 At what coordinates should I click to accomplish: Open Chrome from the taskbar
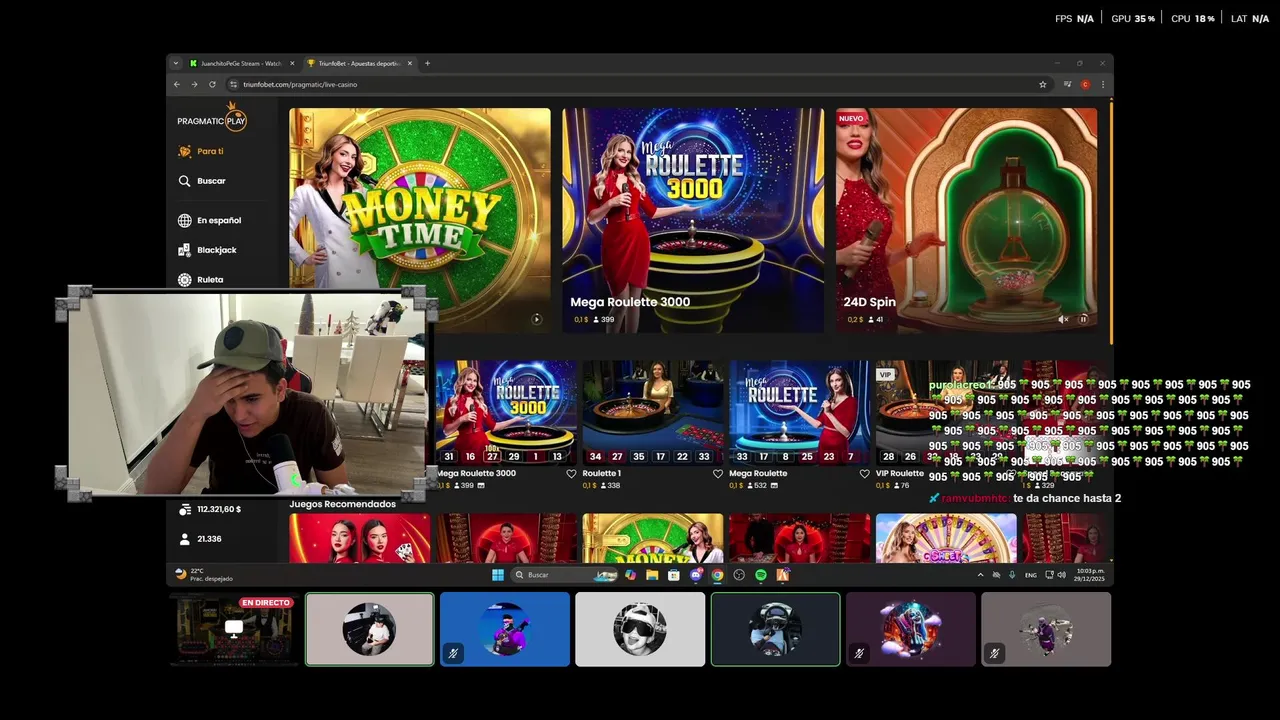717,575
